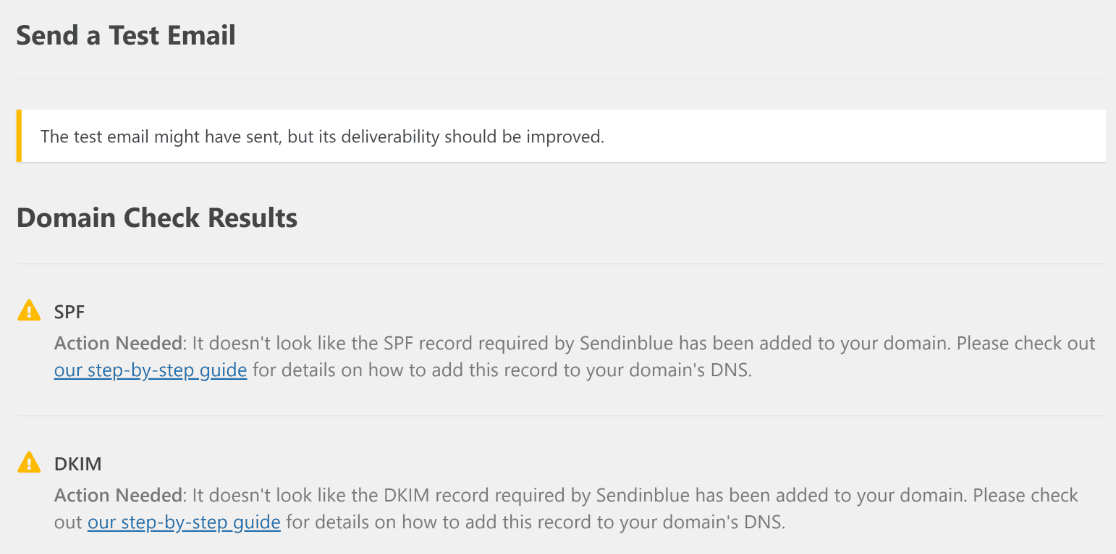Click the Send a Test Email heading
1116x554 pixels.
point(126,35)
